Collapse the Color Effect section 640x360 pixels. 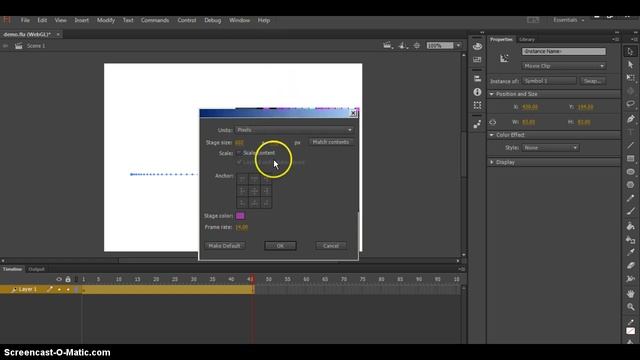(x=492, y=135)
